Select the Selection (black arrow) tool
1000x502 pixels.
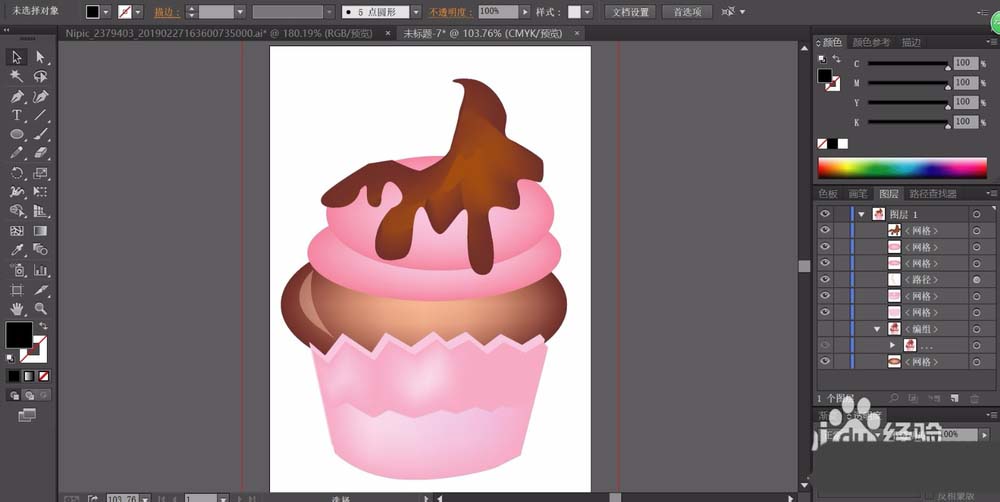[17, 57]
